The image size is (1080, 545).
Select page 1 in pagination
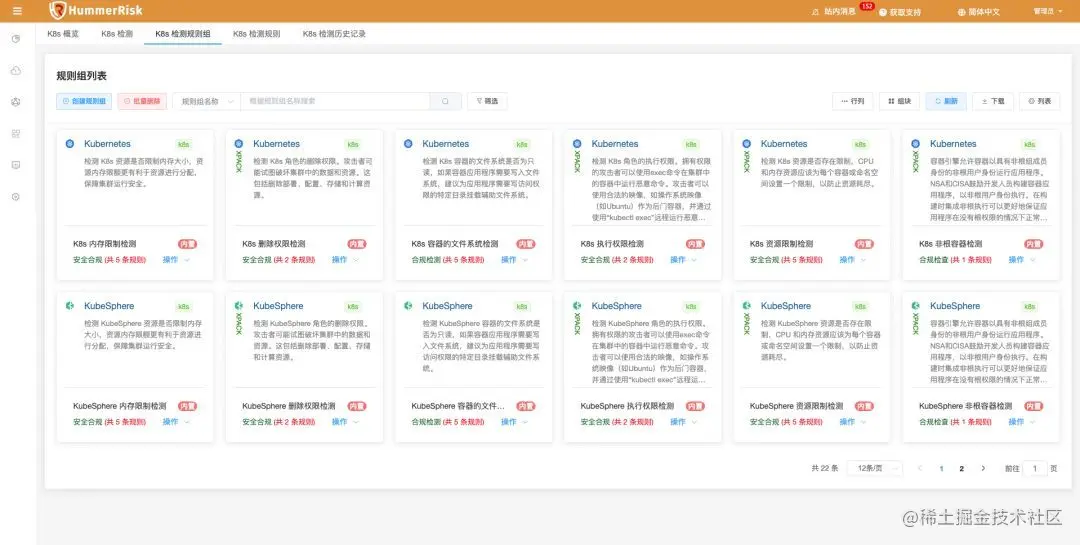click(x=941, y=468)
